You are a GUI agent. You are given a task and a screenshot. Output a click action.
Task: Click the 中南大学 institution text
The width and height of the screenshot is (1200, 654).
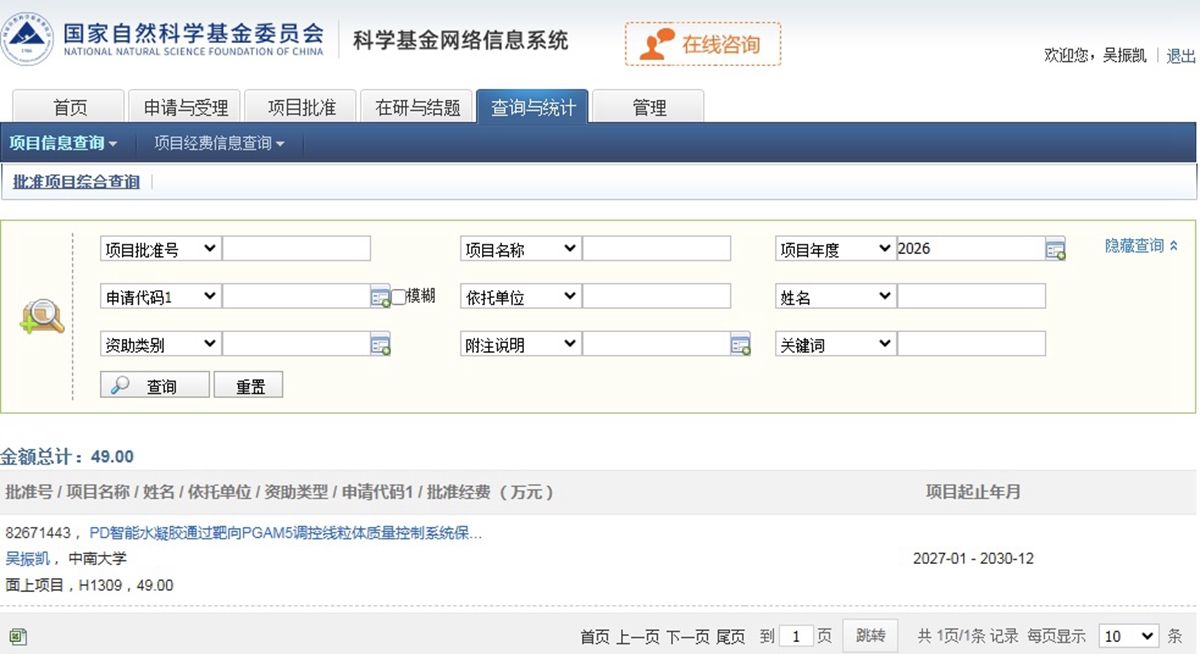[x=97, y=558]
